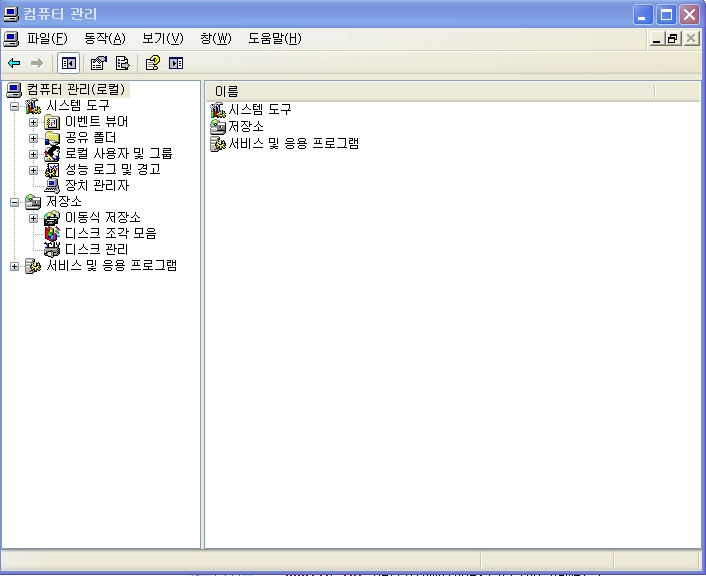The height and width of the screenshot is (576, 706).
Task: Click the 이동식 저장소 icon
Action: (x=52, y=218)
